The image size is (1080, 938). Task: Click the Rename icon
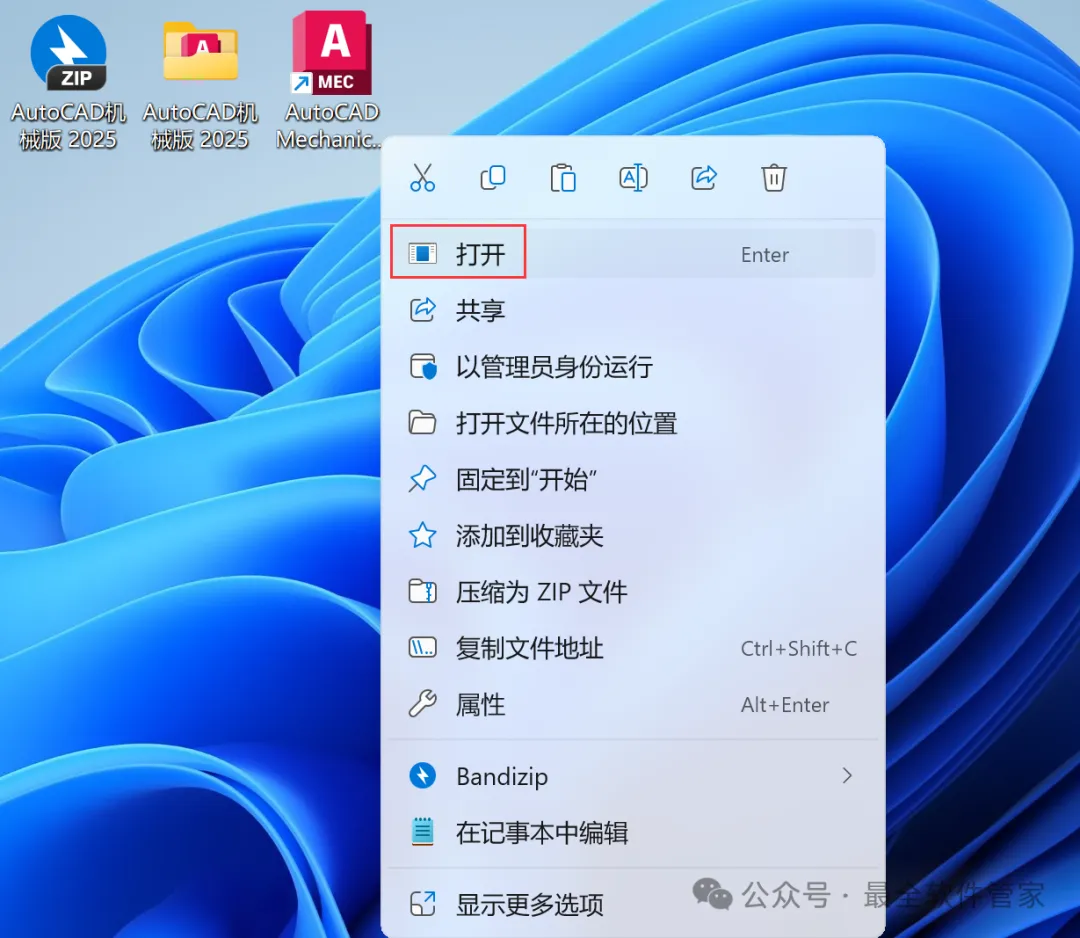633,178
